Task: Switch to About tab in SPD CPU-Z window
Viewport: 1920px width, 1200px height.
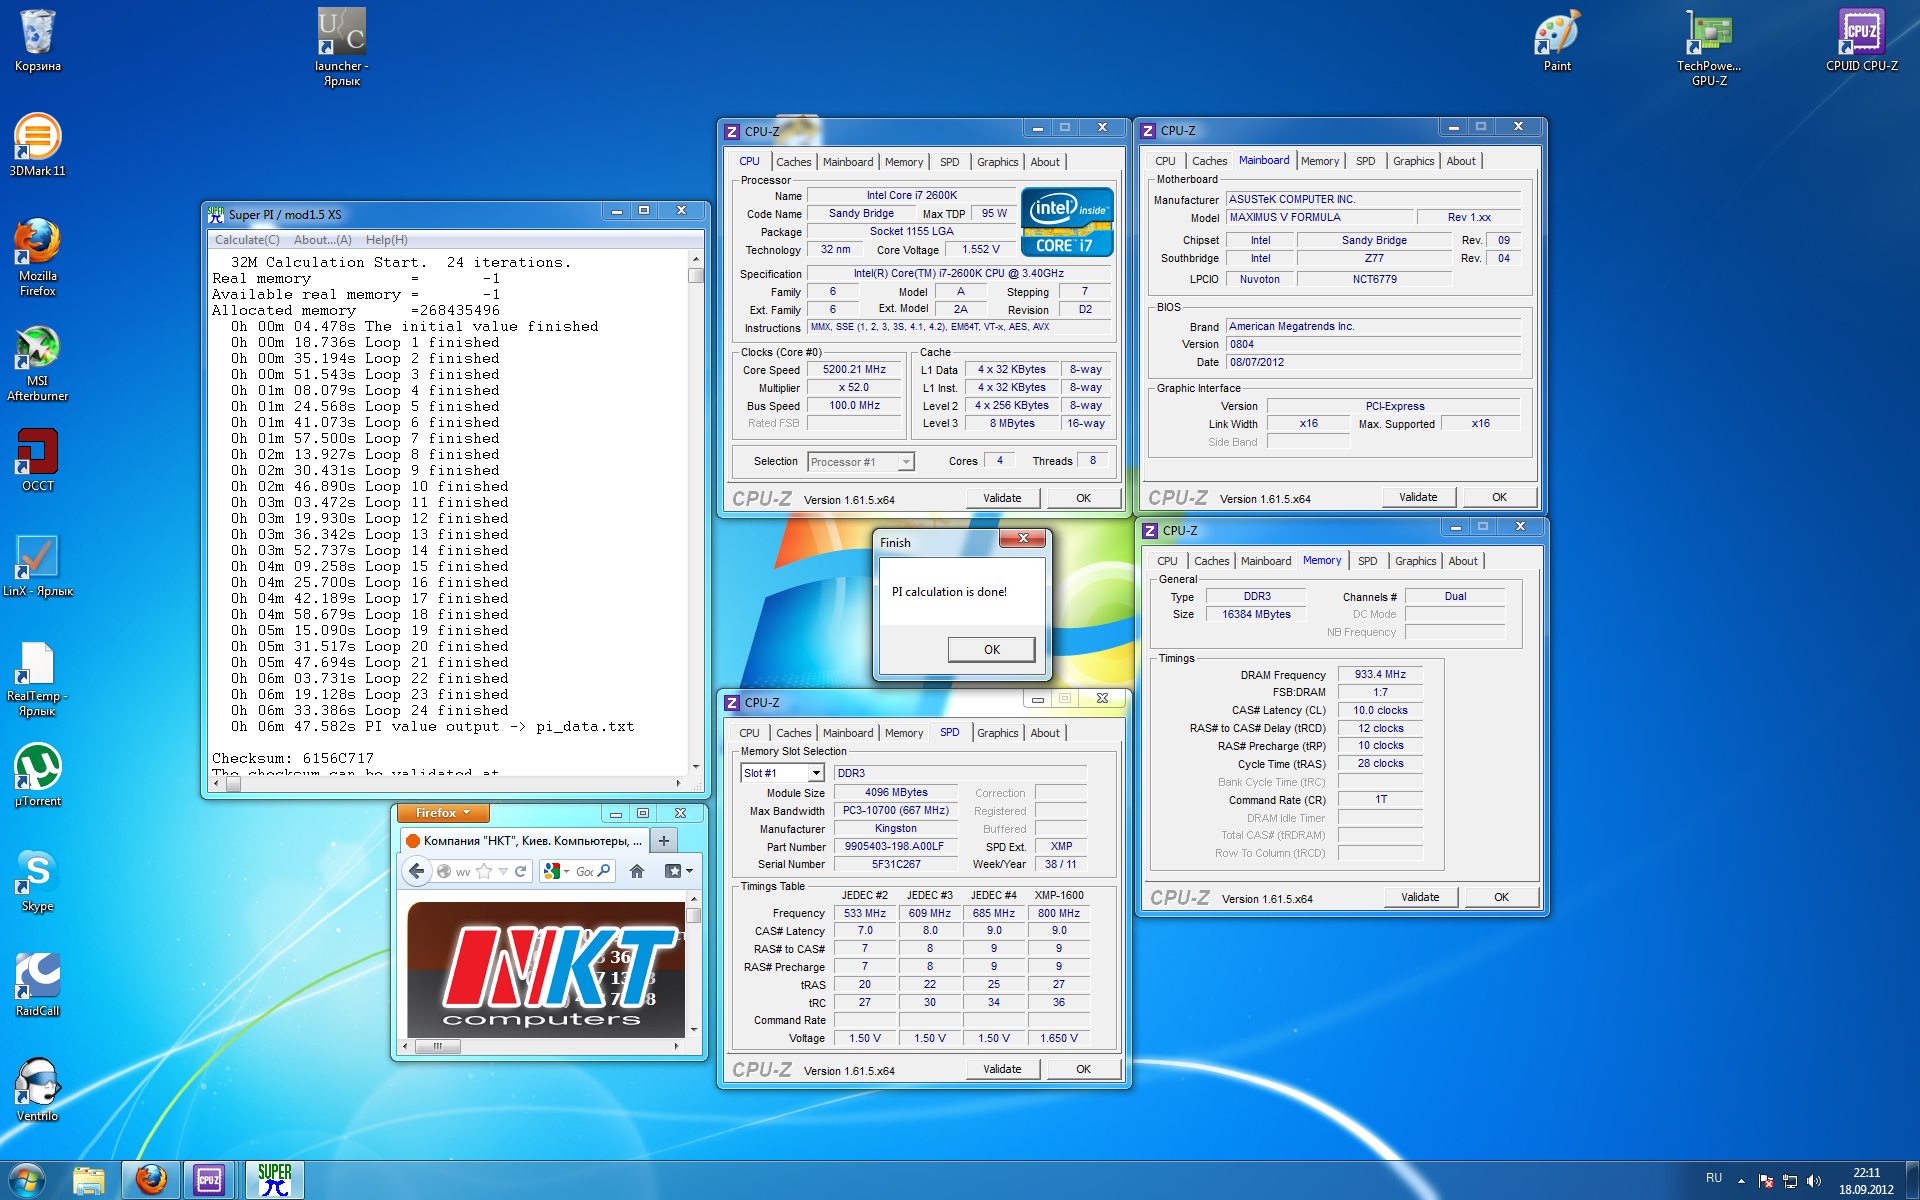Action: tap(1045, 733)
